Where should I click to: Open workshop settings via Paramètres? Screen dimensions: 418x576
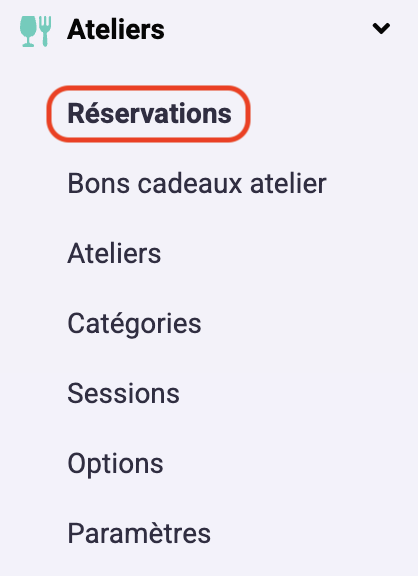pyautogui.click(x=139, y=533)
